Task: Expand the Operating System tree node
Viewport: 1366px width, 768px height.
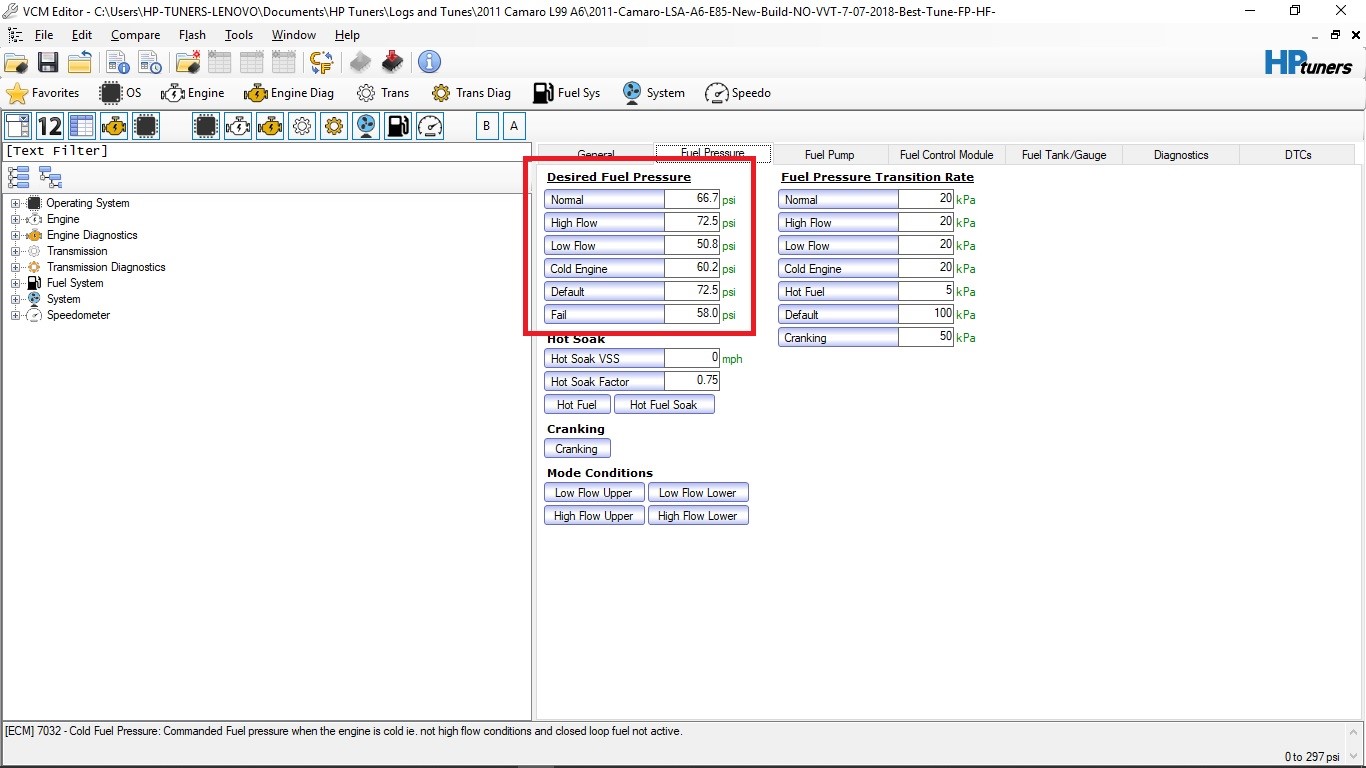Action: (16, 203)
